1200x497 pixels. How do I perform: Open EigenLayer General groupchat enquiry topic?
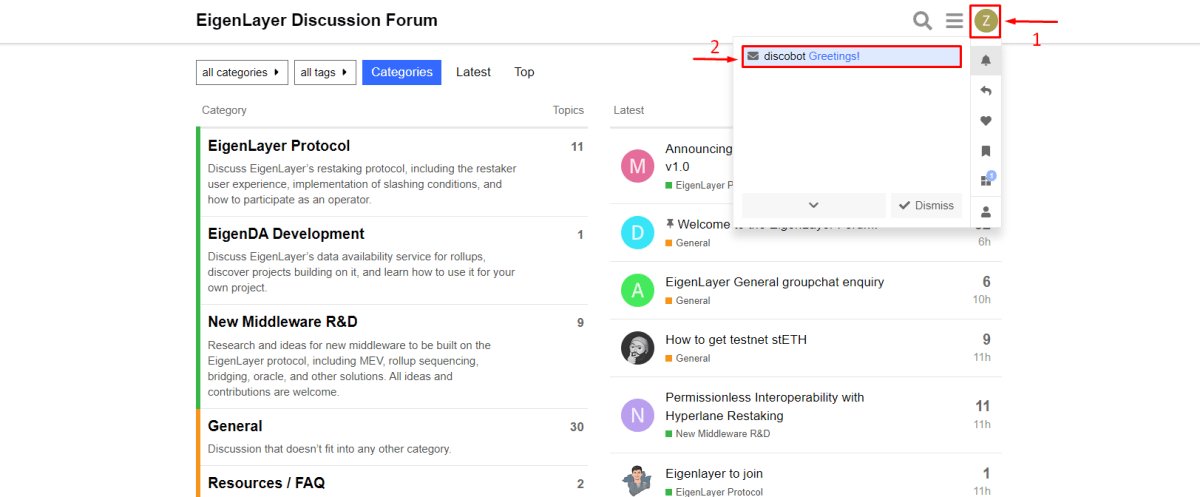click(775, 282)
